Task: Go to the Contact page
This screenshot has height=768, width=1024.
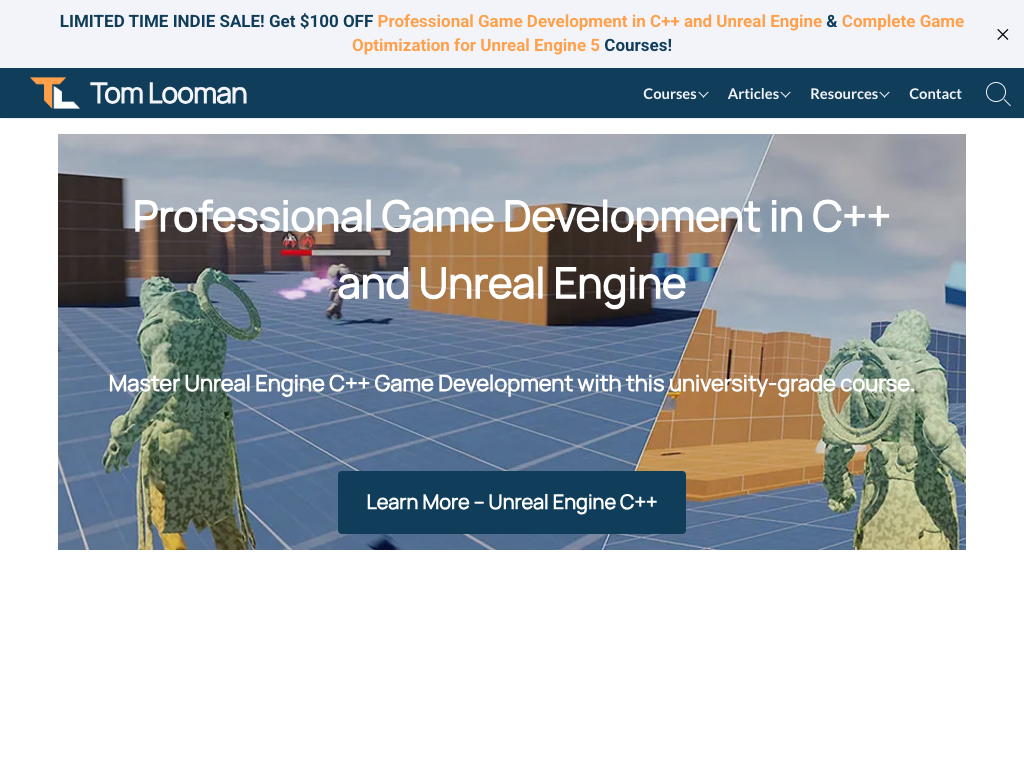Action: pyautogui.click(x=935, y=94)
